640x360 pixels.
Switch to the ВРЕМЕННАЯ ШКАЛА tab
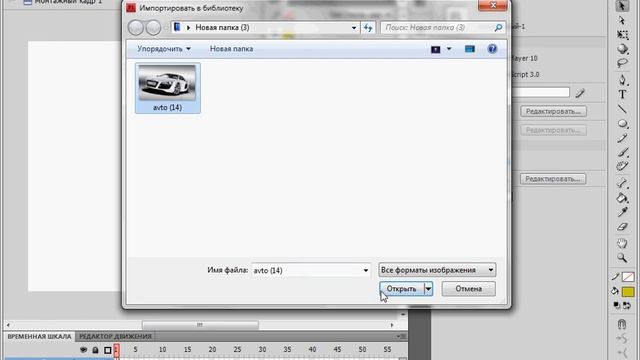tap(39, 336)
